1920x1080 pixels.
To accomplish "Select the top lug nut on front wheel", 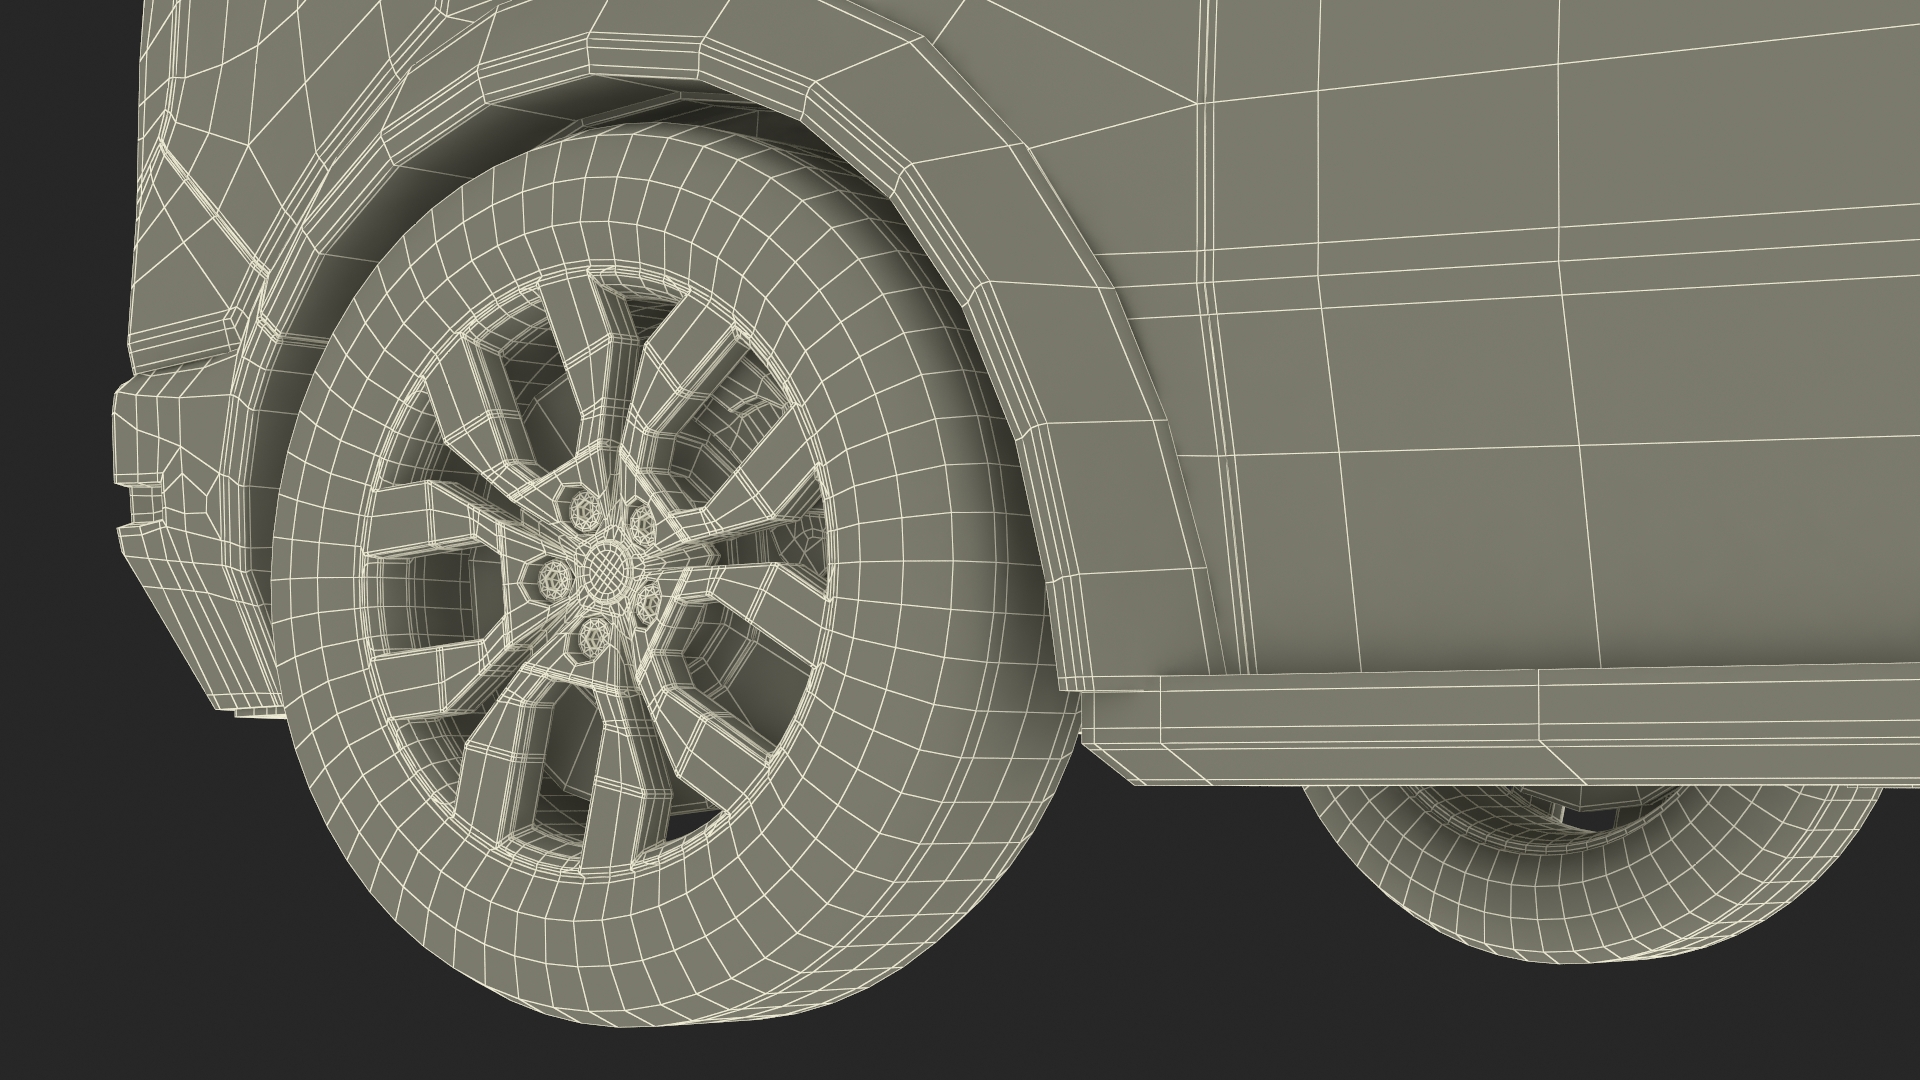I will click(x=583, y=512).
